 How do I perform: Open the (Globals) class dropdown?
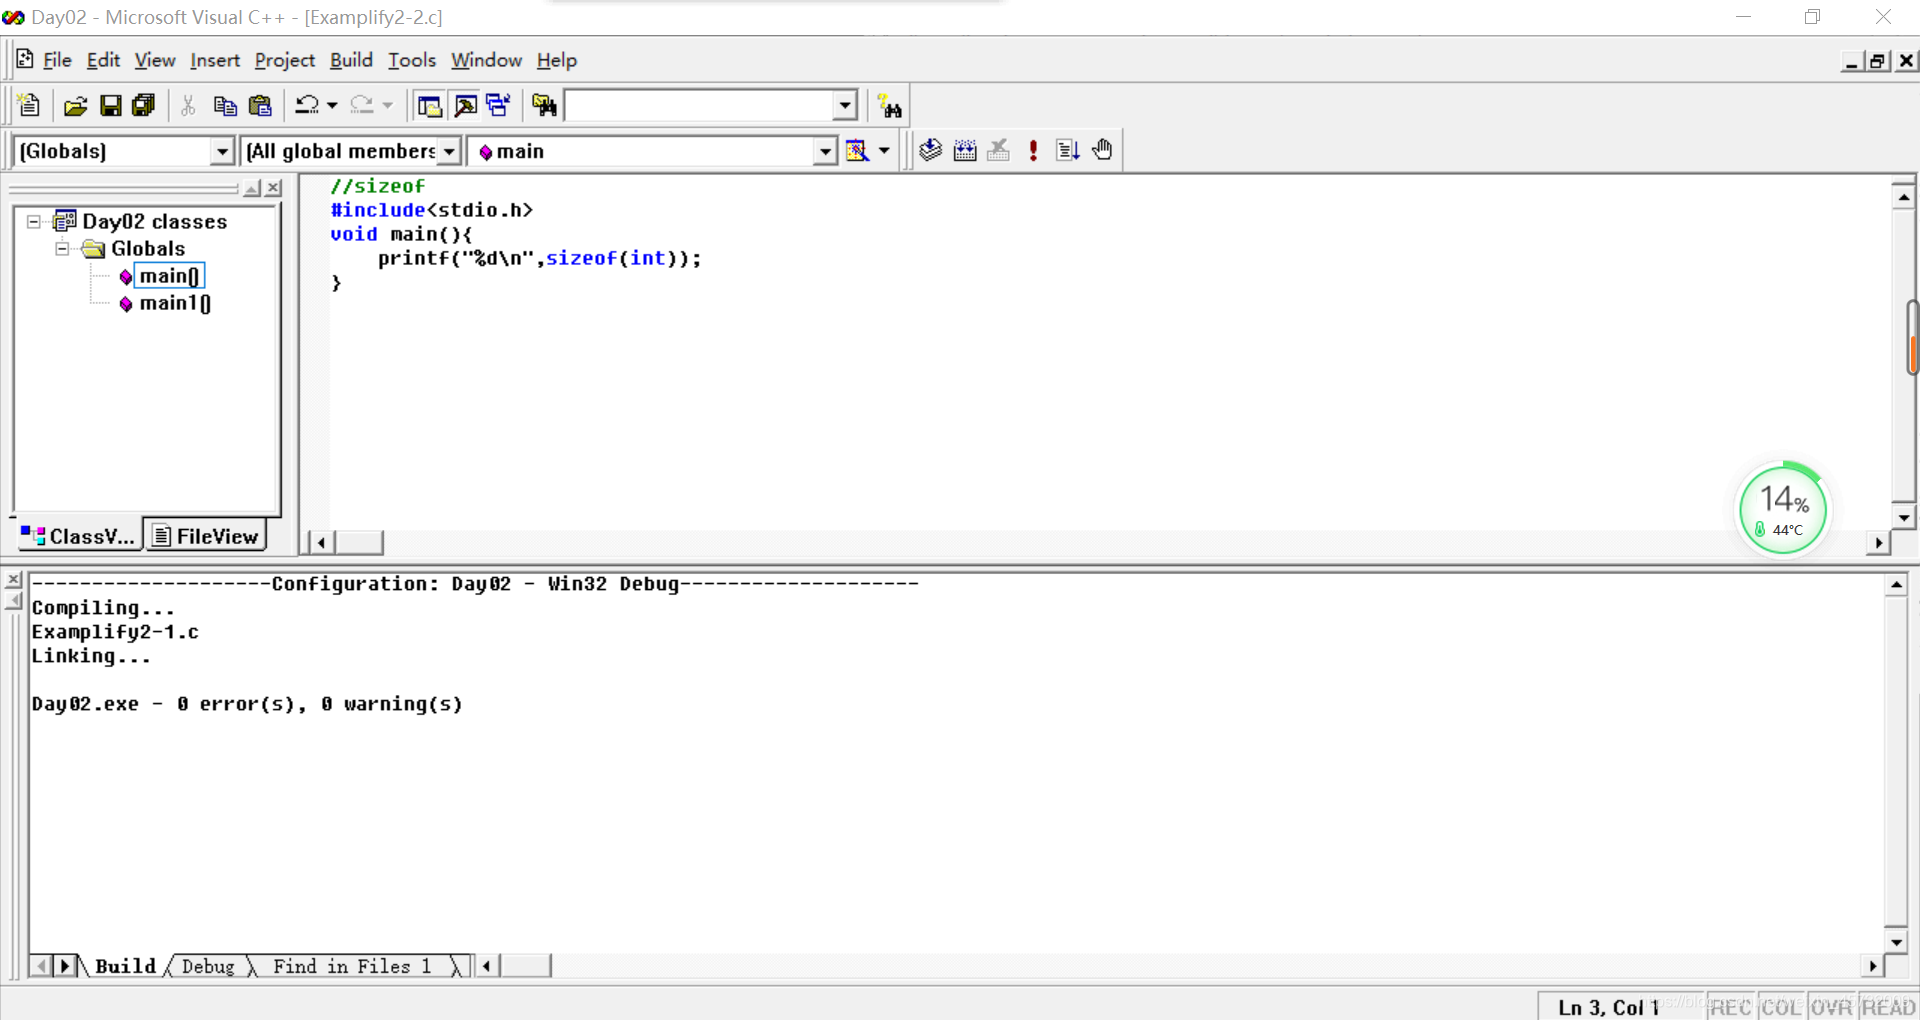click(222, 151)
